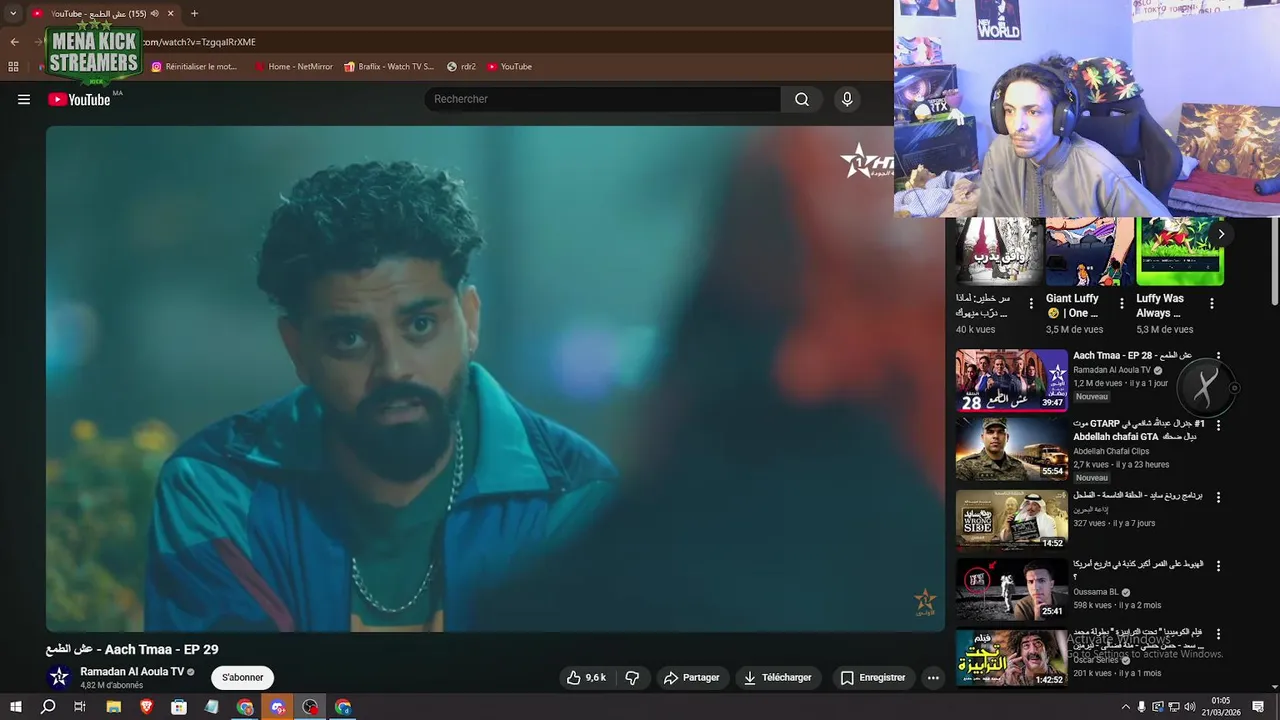This screenshot has height=720, width=1280.
Task: Click the browser address bar URL
Action: [200, 42]
